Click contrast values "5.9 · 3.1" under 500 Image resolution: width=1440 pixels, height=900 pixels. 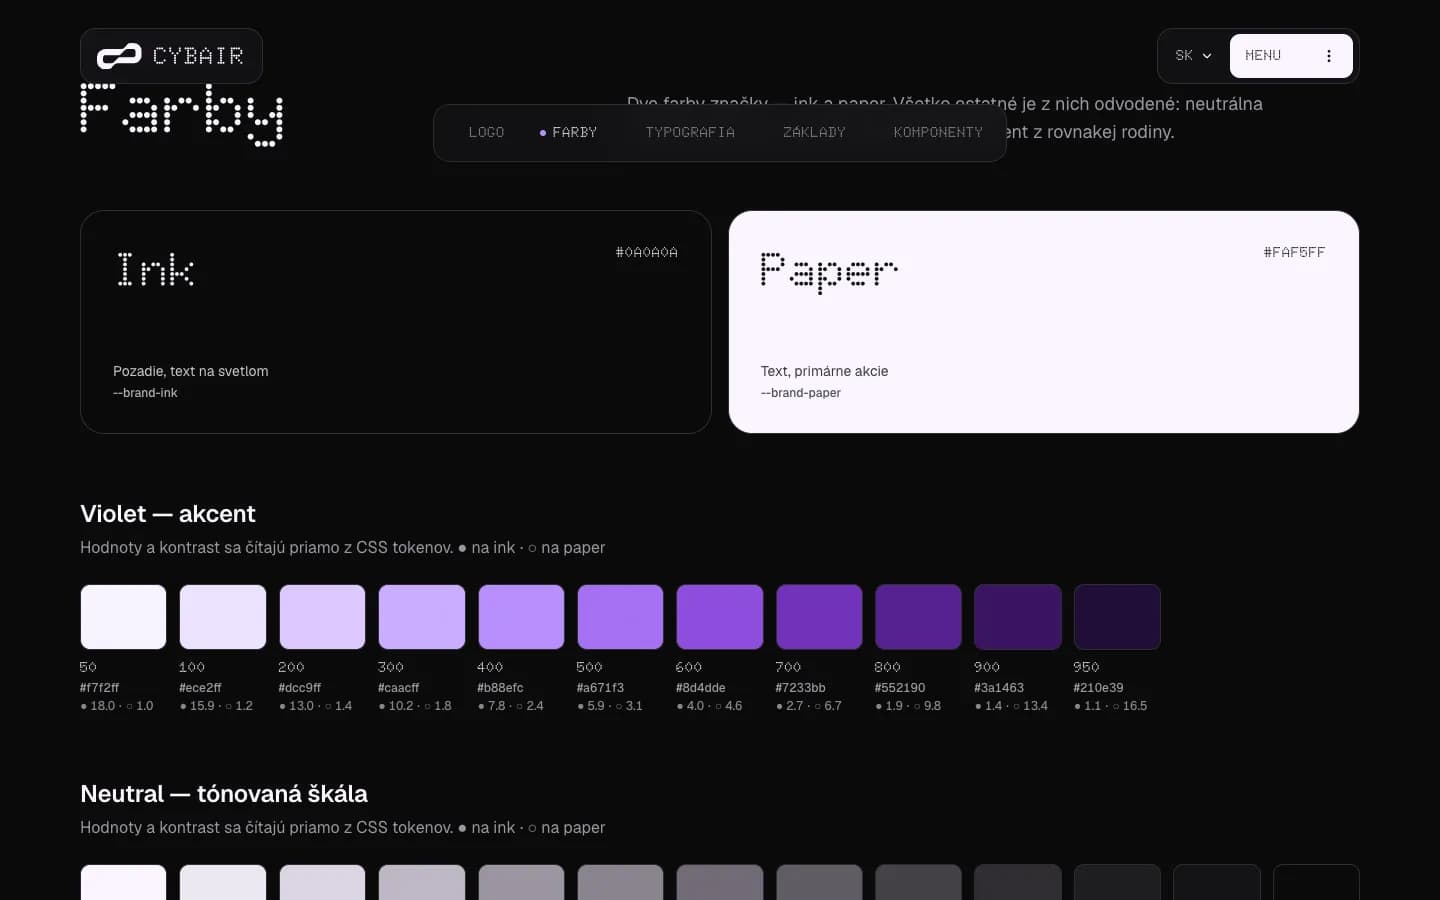pyautogui.click(x=610, y=706)
